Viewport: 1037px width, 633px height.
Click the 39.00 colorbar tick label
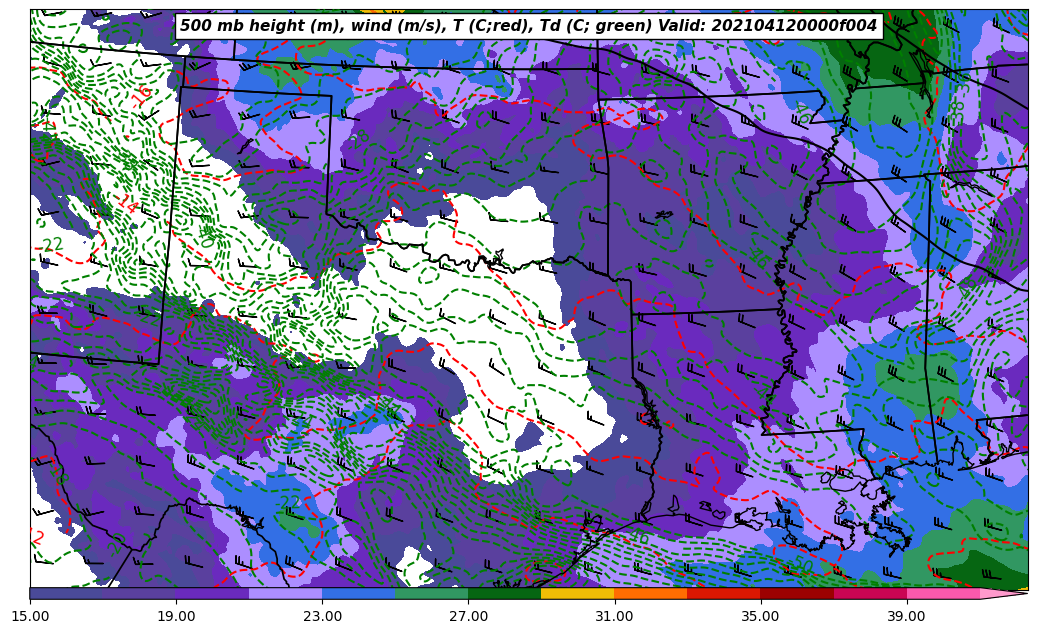click(906, 616)
